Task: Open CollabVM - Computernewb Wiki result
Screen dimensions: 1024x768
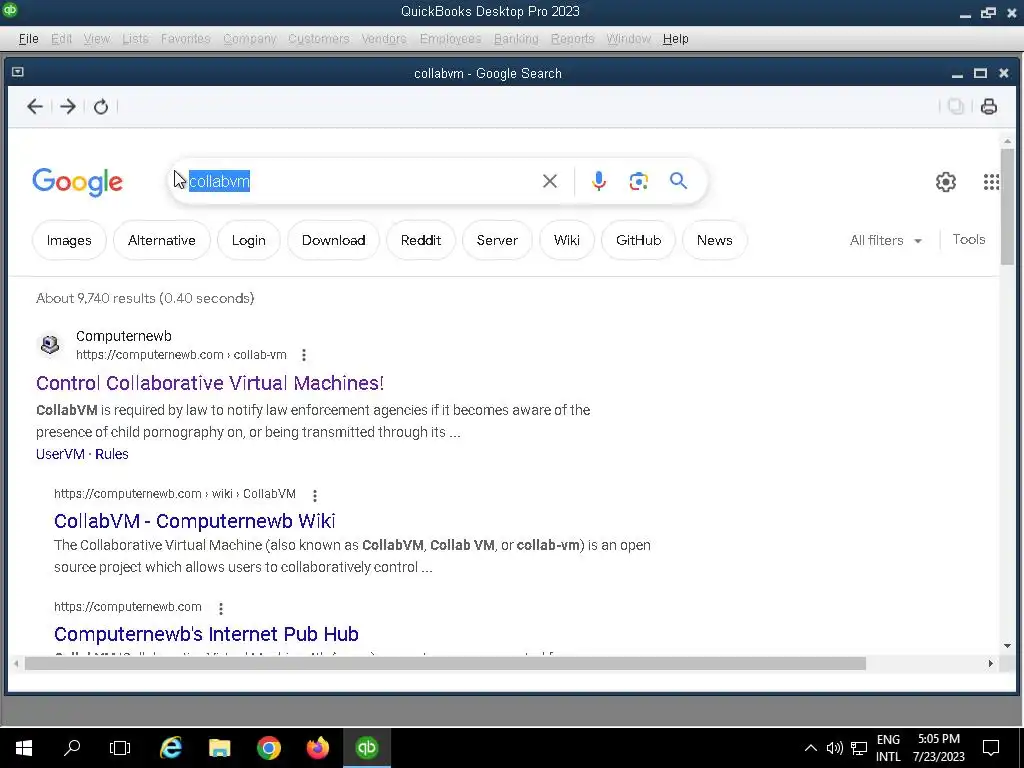Action: point(195,520)
